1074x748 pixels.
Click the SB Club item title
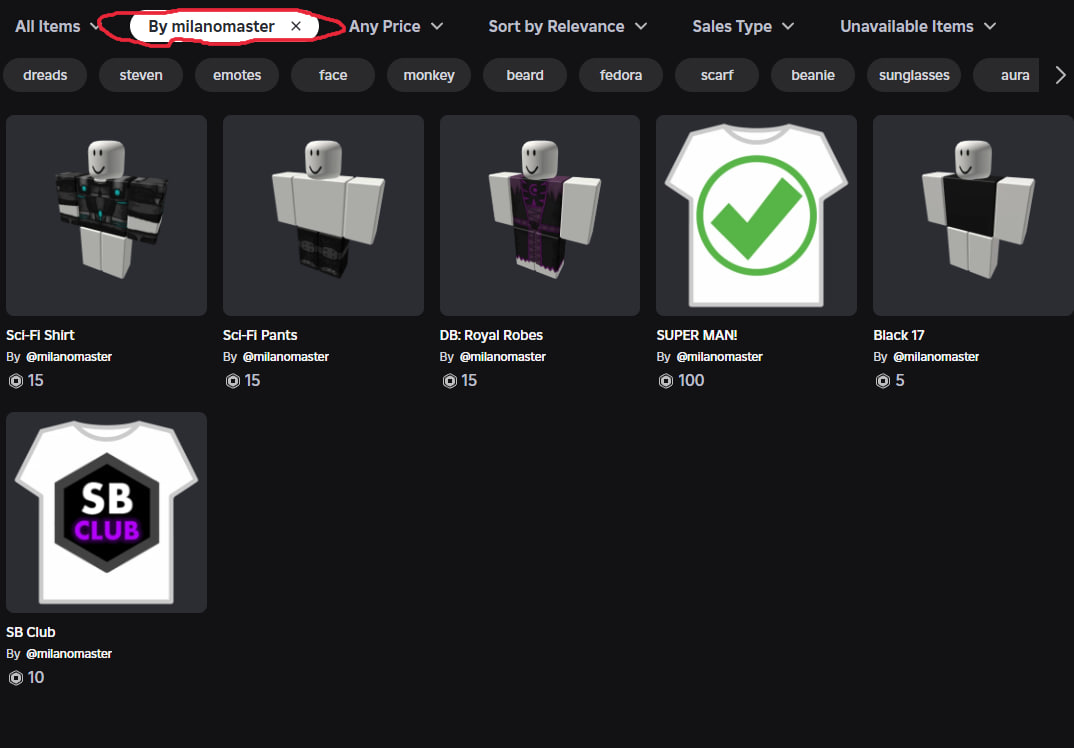click(31, 632)
